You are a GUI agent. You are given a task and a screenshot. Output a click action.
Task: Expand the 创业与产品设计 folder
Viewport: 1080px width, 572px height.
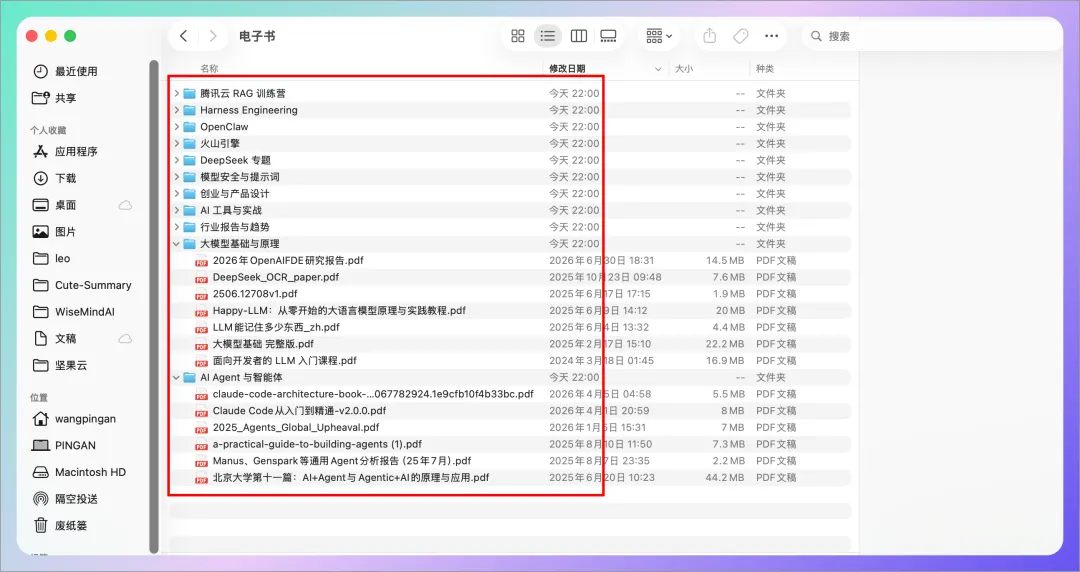pyautogui.click(x=176, y=194)
